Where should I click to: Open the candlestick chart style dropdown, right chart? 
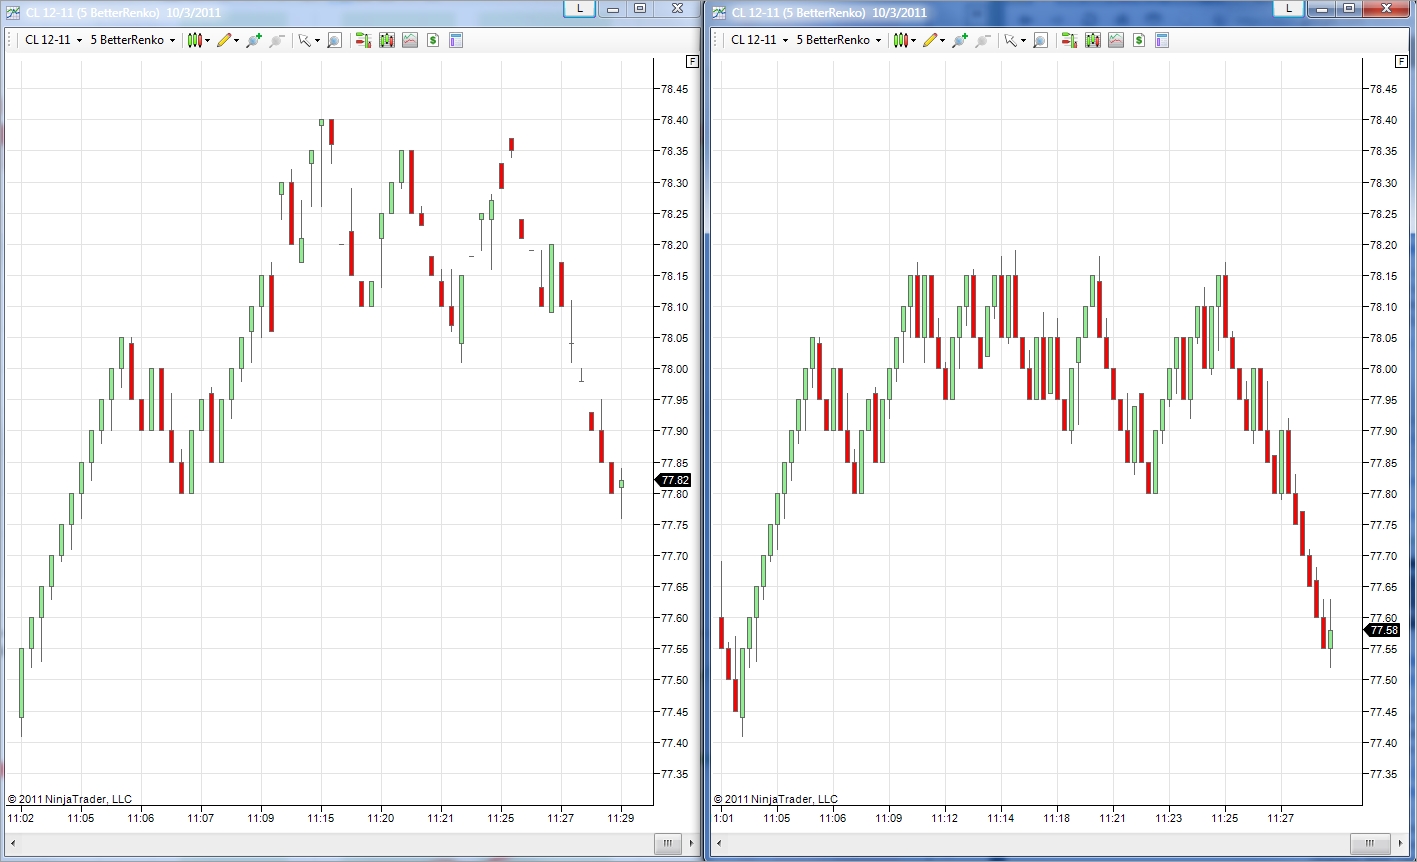click(906, 40)
